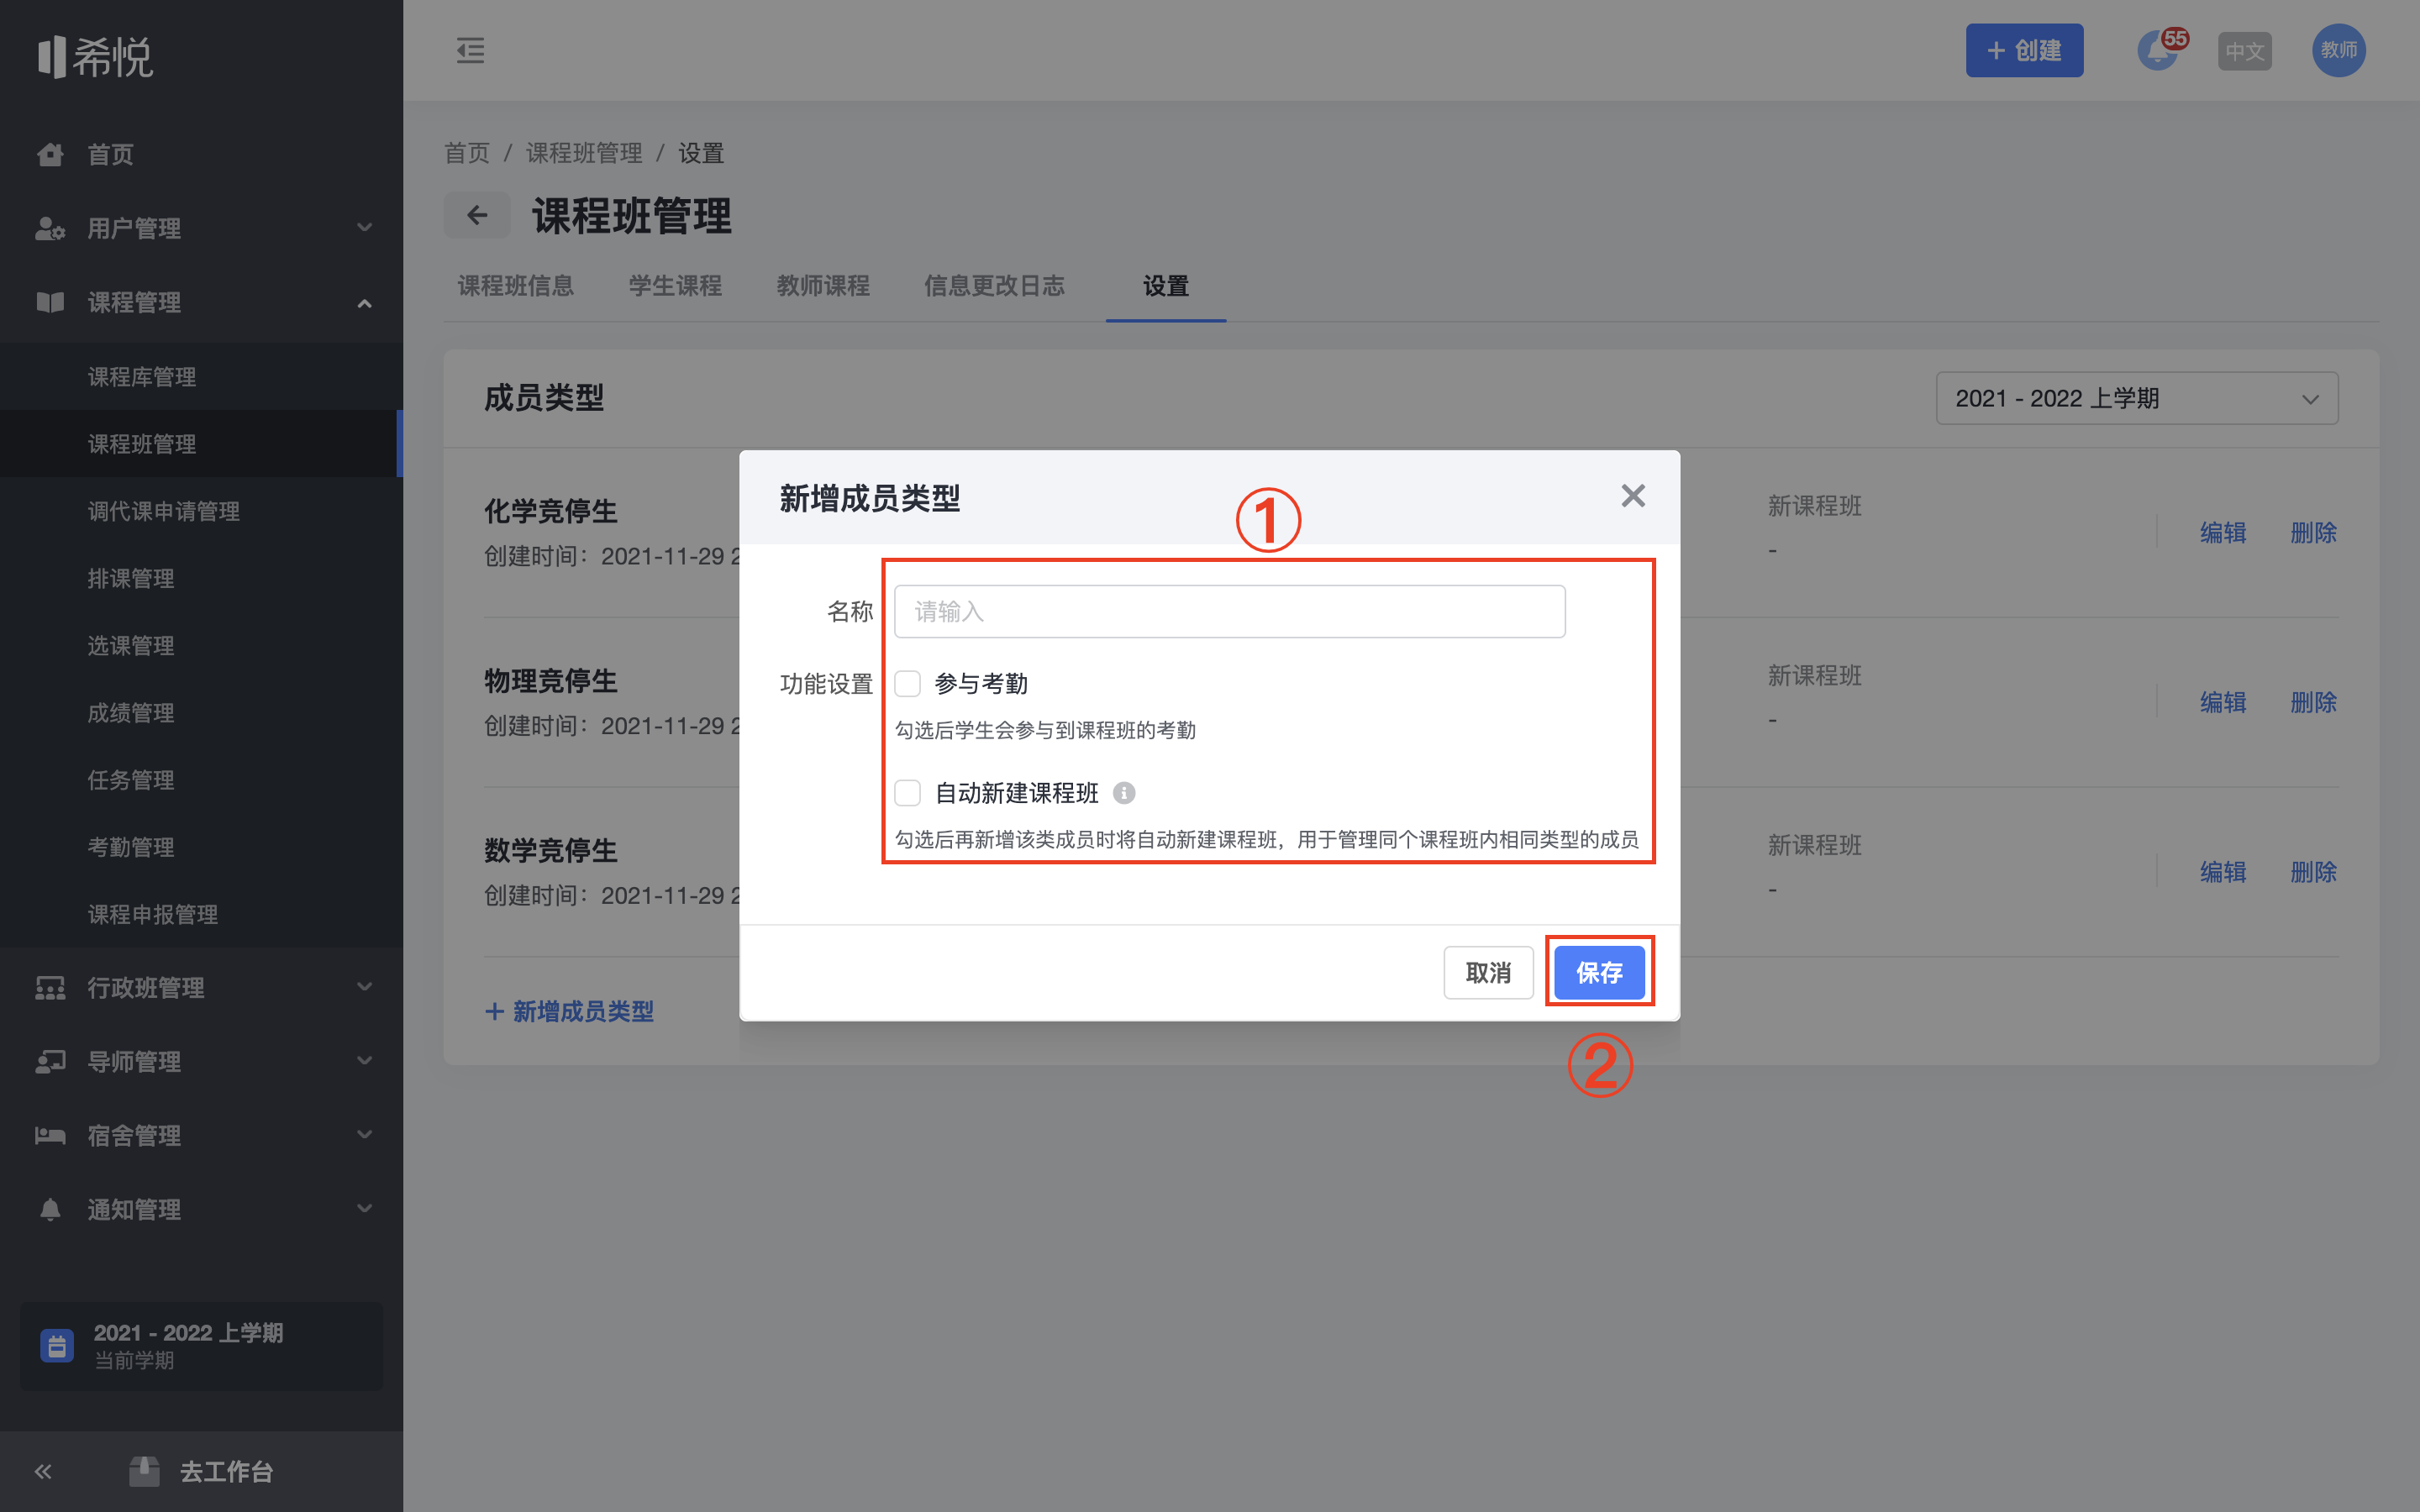
Task: Delete the 化学竞停生 member type
Action: pyautogui.click(x=2313, y=532)
